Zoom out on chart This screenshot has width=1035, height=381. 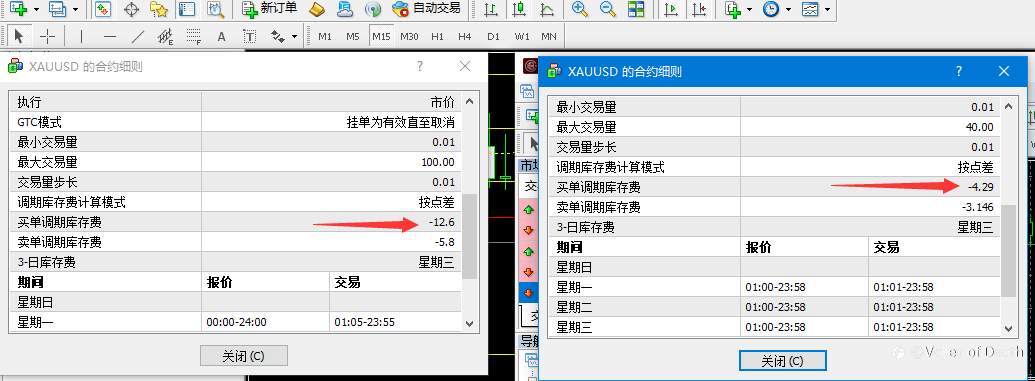tap(608, 9)
